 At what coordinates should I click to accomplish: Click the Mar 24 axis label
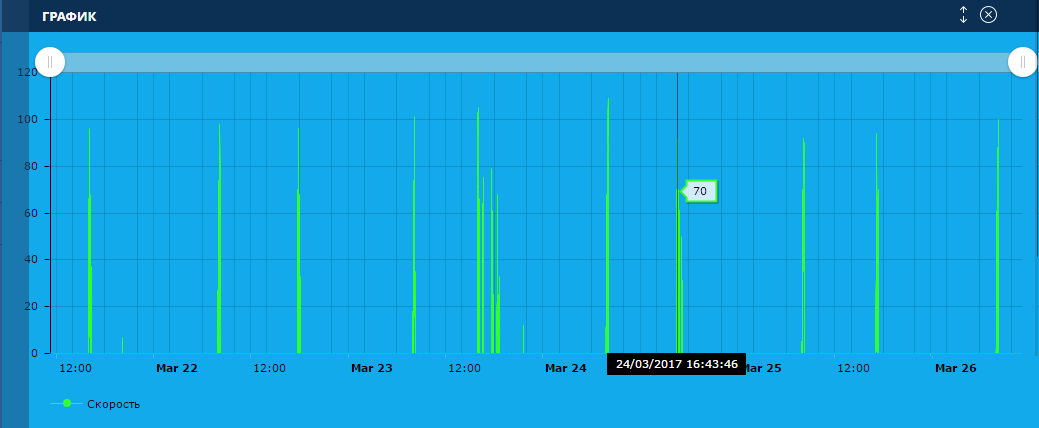pyautogui.click(x=565, y=368)
